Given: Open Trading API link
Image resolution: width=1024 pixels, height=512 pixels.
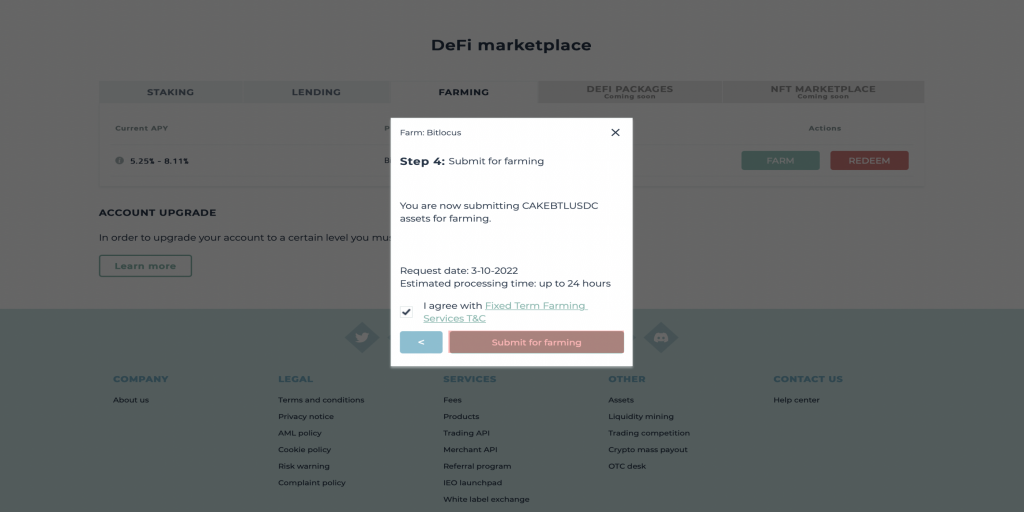Looking at the screenshot, I should click(x=466, y=433).
